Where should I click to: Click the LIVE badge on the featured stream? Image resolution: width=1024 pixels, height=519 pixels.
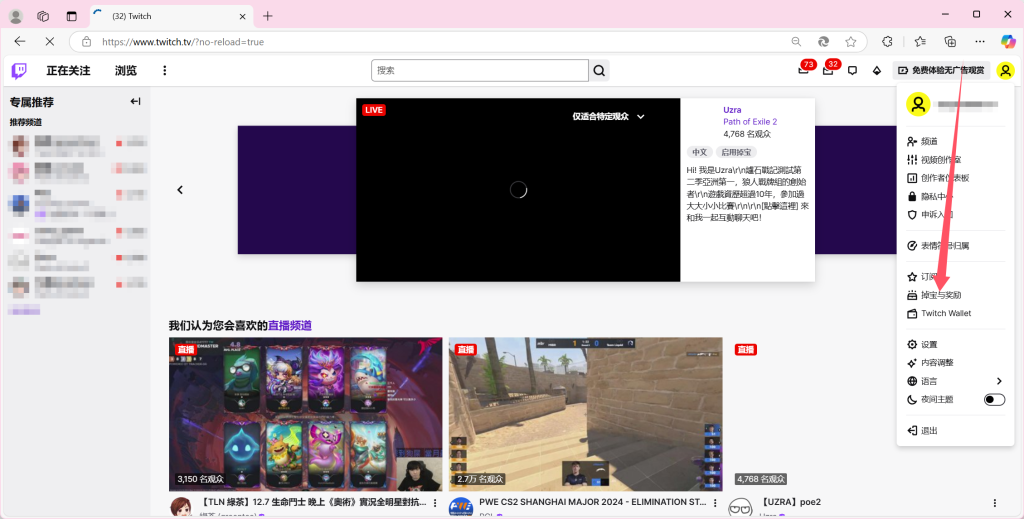[374, 110]
